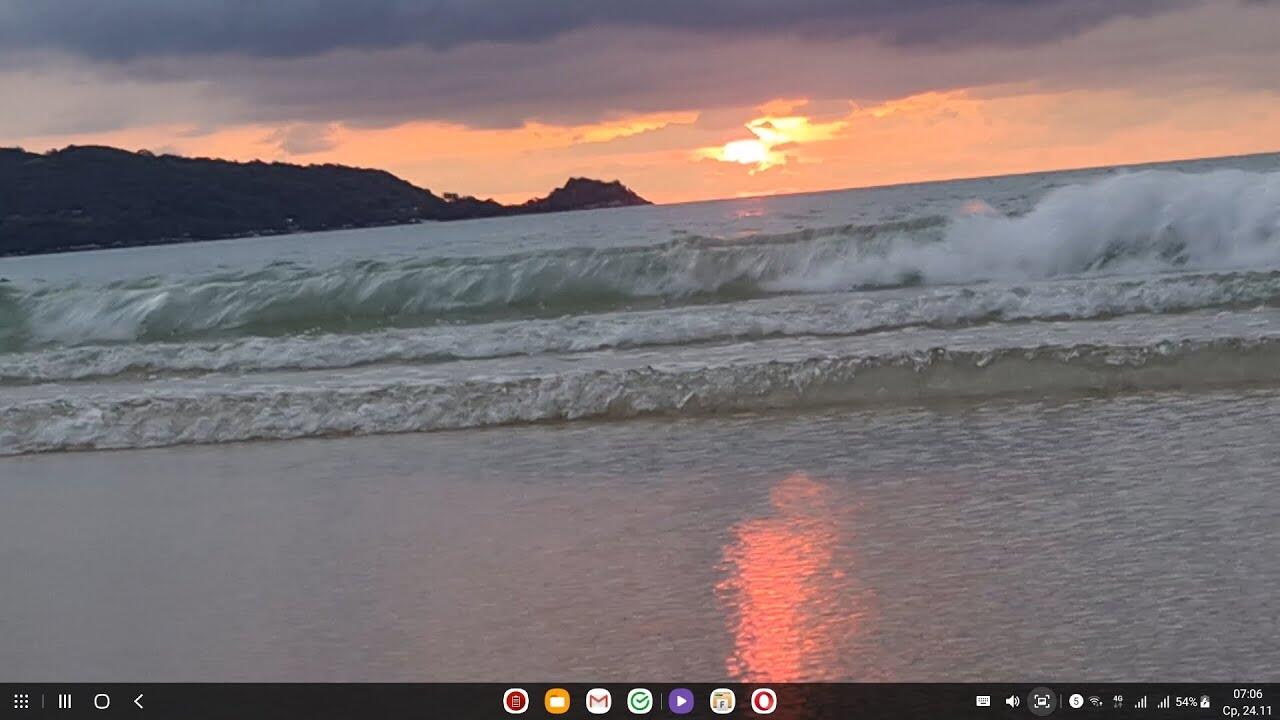Open notifications badge showing 5
Image resolution: width=1280 pixels, height=720 pixels.
click(x=1076, y=701)
